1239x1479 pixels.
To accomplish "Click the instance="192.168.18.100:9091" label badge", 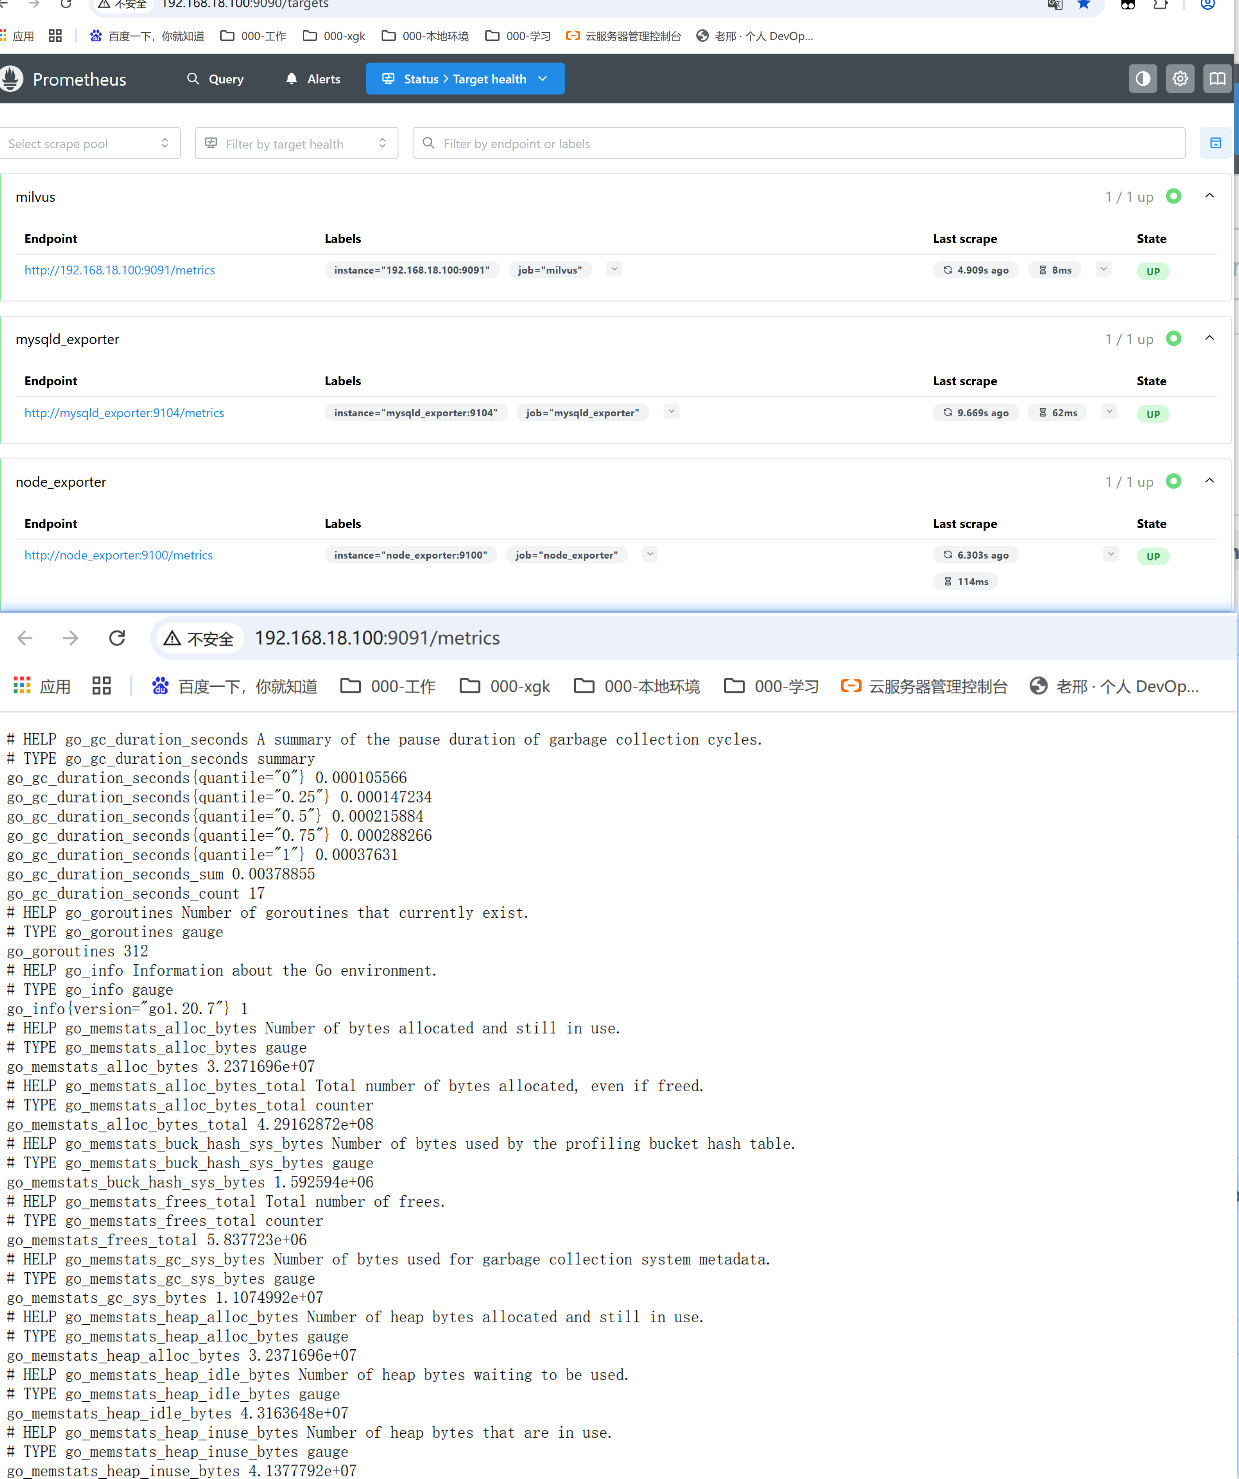I will [x=412, y=270].
